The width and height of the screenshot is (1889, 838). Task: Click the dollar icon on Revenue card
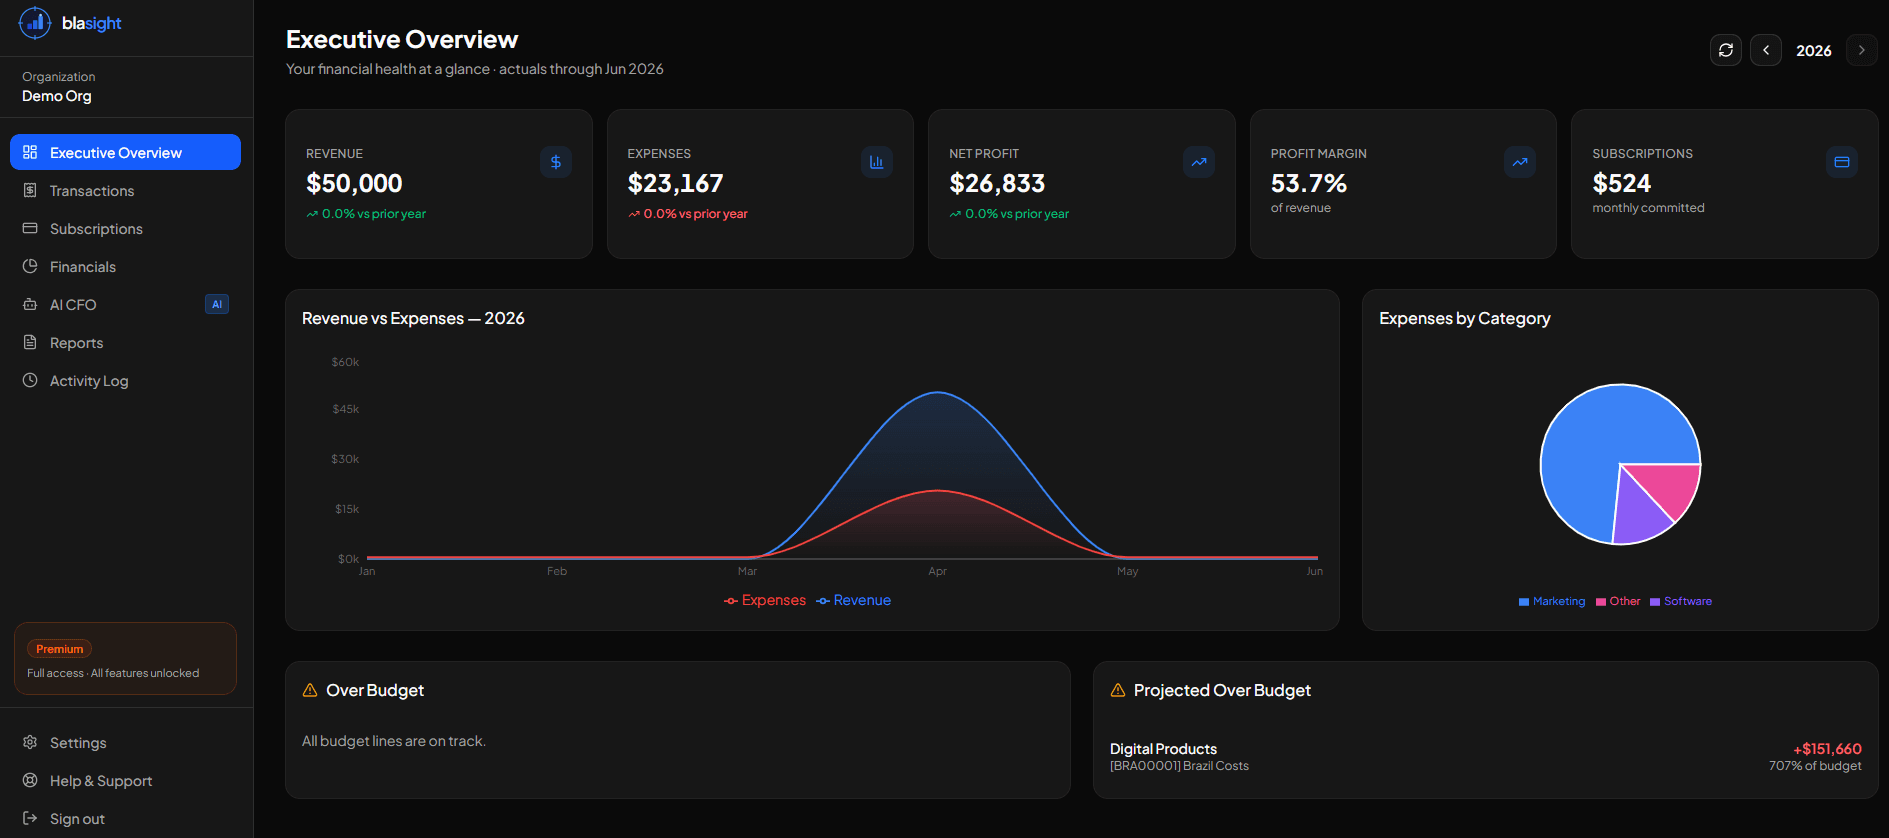pyautogui.click(x=556, y=162)
